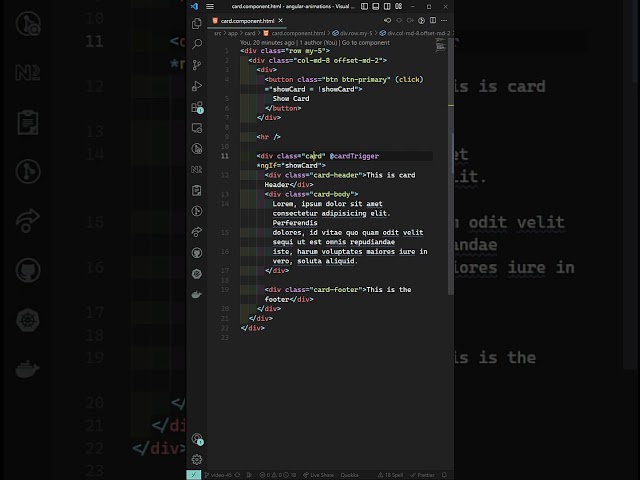Image resolution: width=640 pixels, height=480 pixels.
Task: Close the card.component.html tab
Action: (280, 20)
